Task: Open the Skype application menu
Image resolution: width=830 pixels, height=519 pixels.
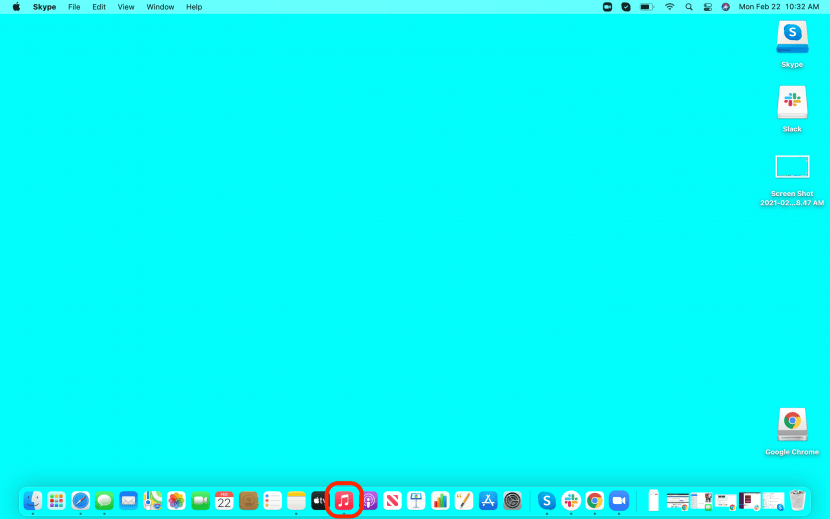Action: (44, 7)
